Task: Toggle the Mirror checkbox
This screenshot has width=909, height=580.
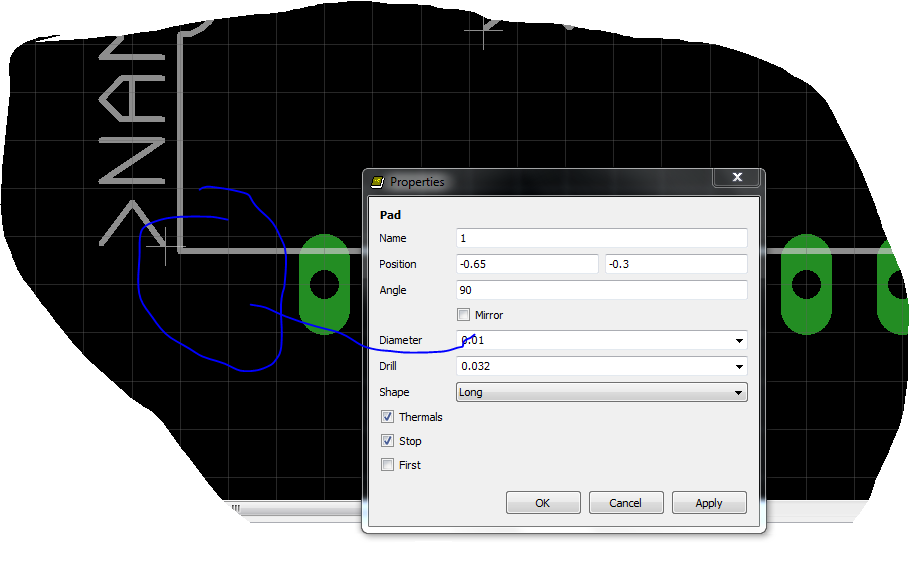Action: click(463, 315)
